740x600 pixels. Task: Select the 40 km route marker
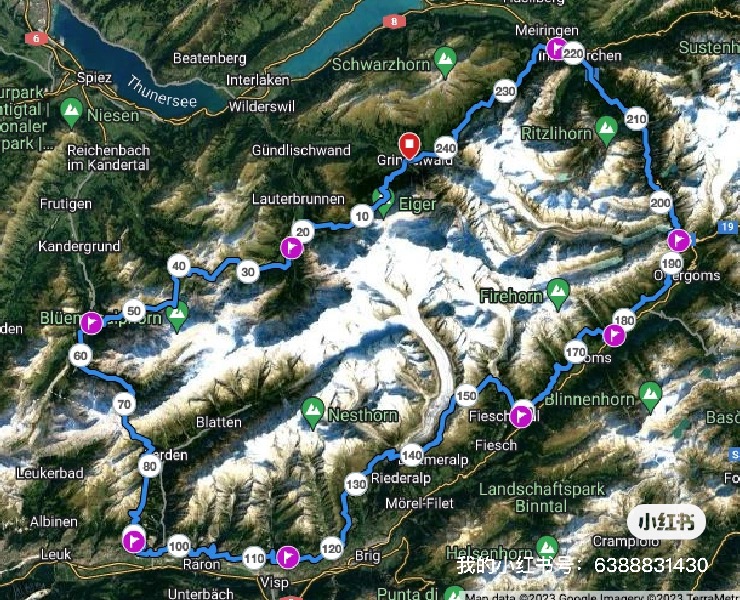(x=179, y=266)
